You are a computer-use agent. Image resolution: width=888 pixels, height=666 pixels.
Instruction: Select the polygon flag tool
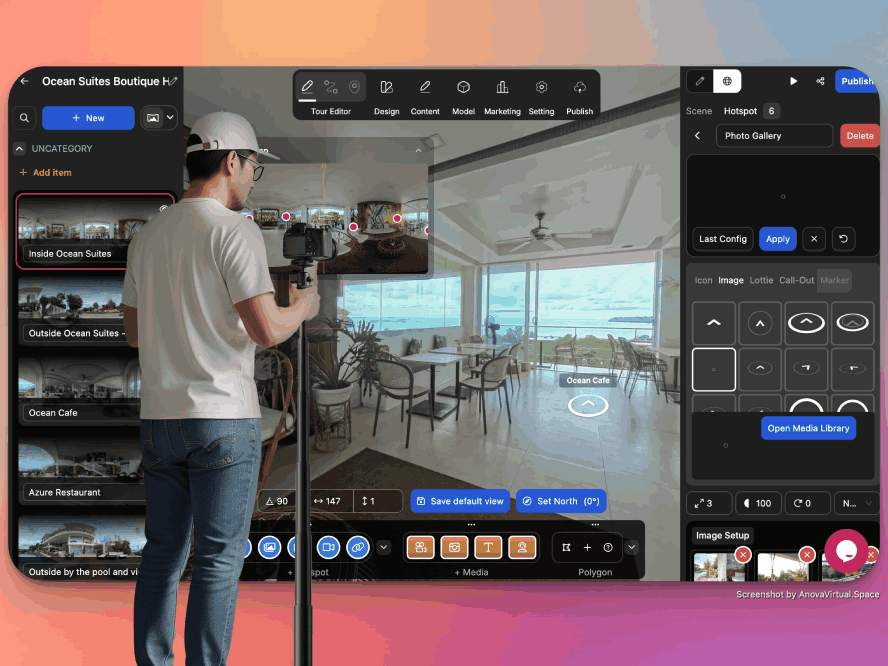pyautogui.click(x=566, y=547)
